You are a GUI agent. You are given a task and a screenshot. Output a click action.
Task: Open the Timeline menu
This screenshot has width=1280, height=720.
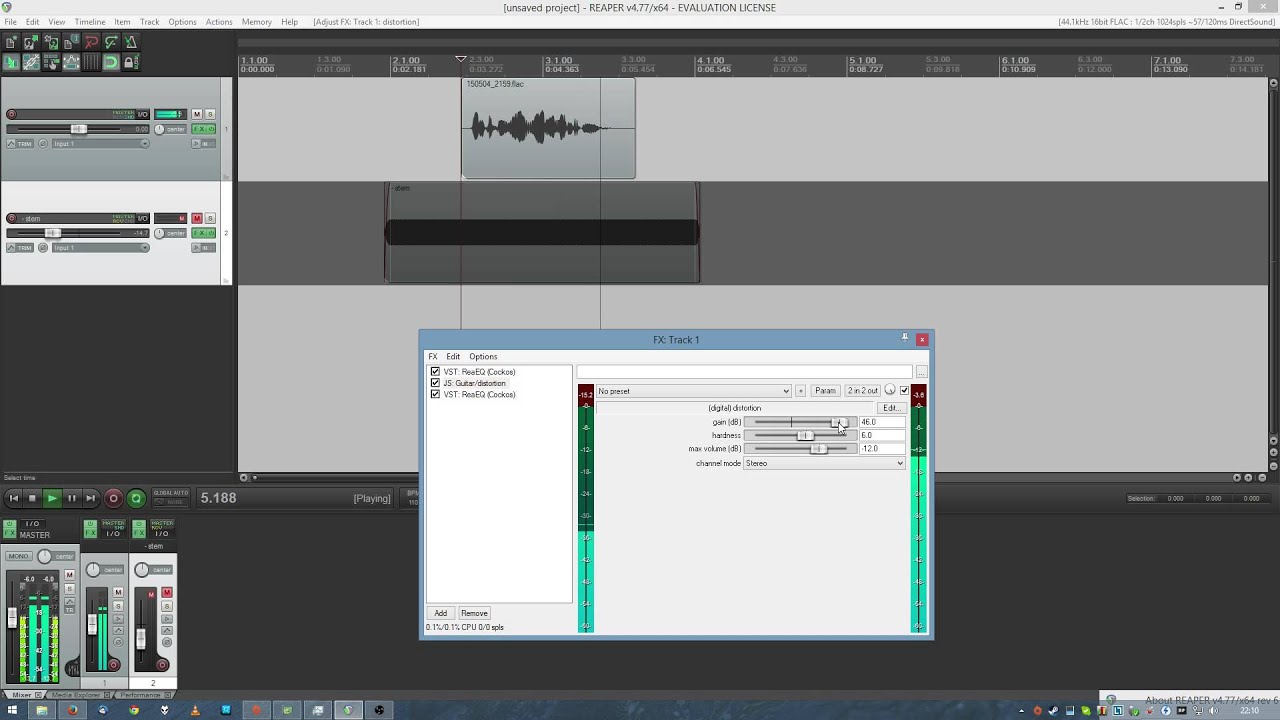[x=90, y=22]
